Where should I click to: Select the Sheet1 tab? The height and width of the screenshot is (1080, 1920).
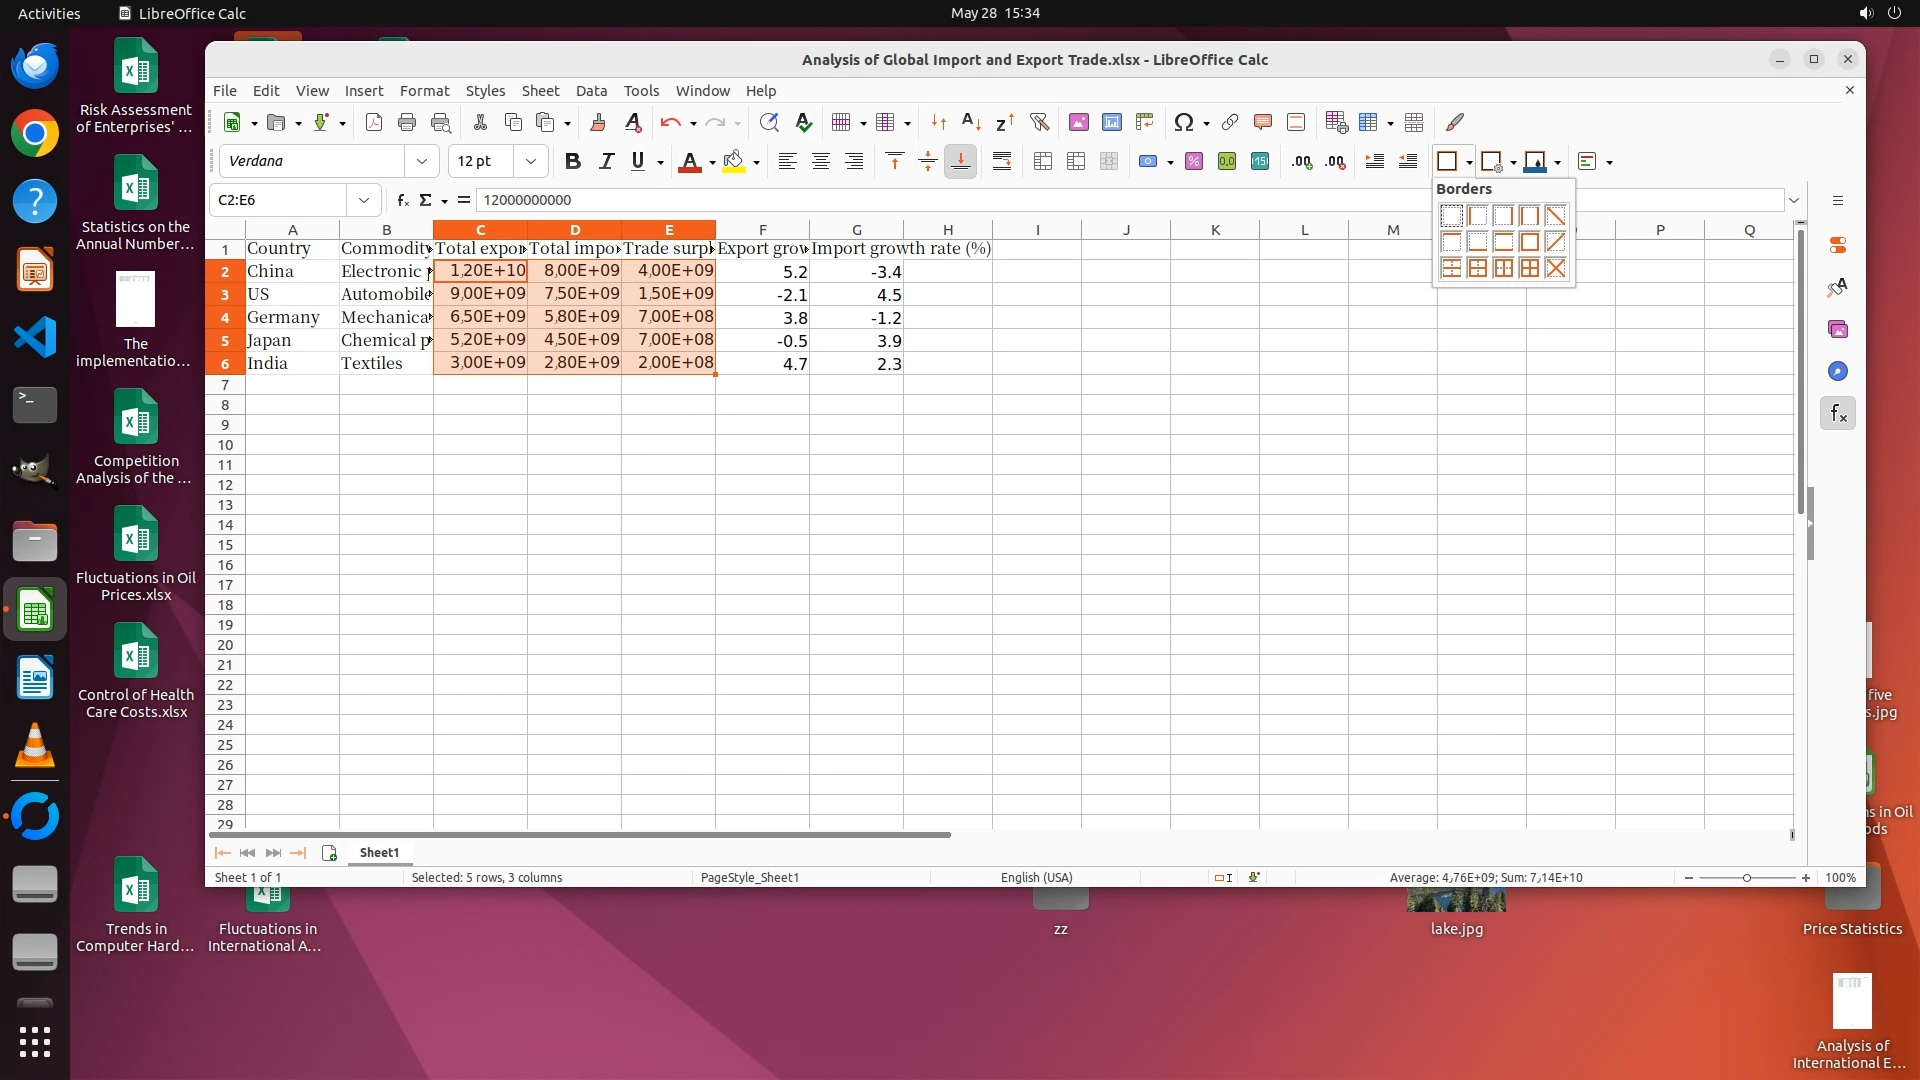click(379, 853)
